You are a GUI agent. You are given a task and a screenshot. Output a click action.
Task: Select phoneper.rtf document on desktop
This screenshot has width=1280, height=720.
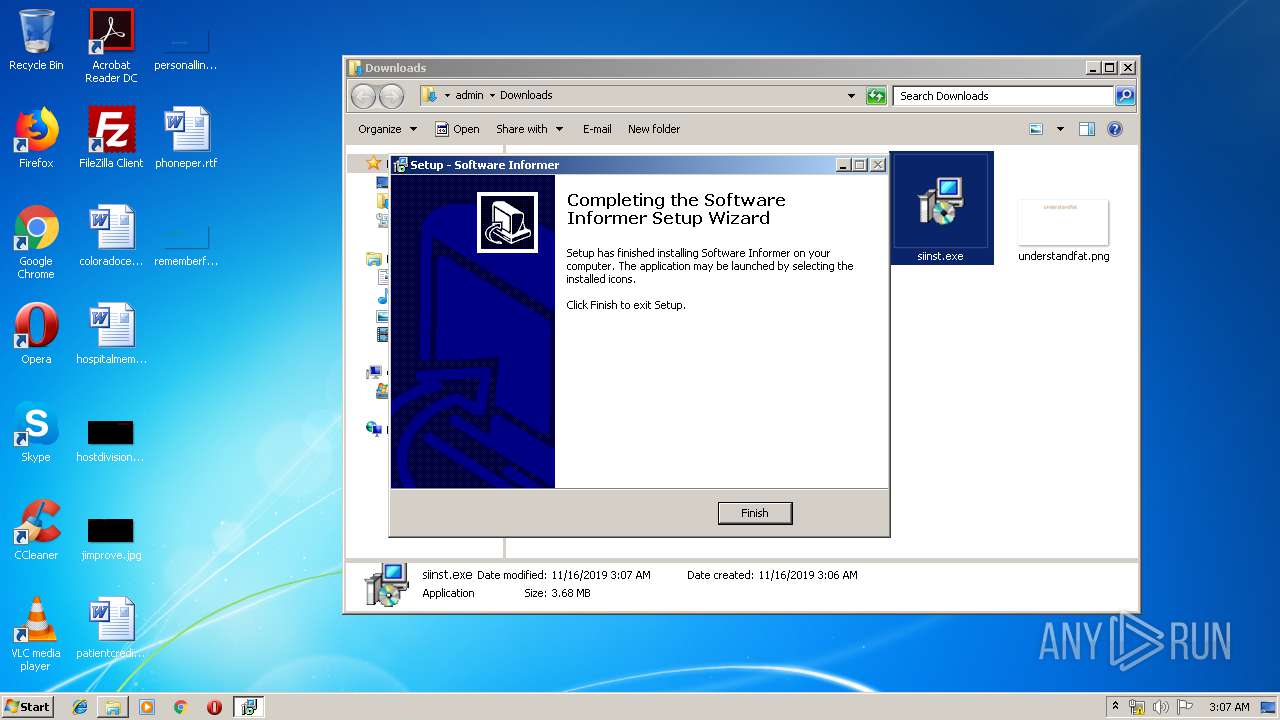[186, 138]
